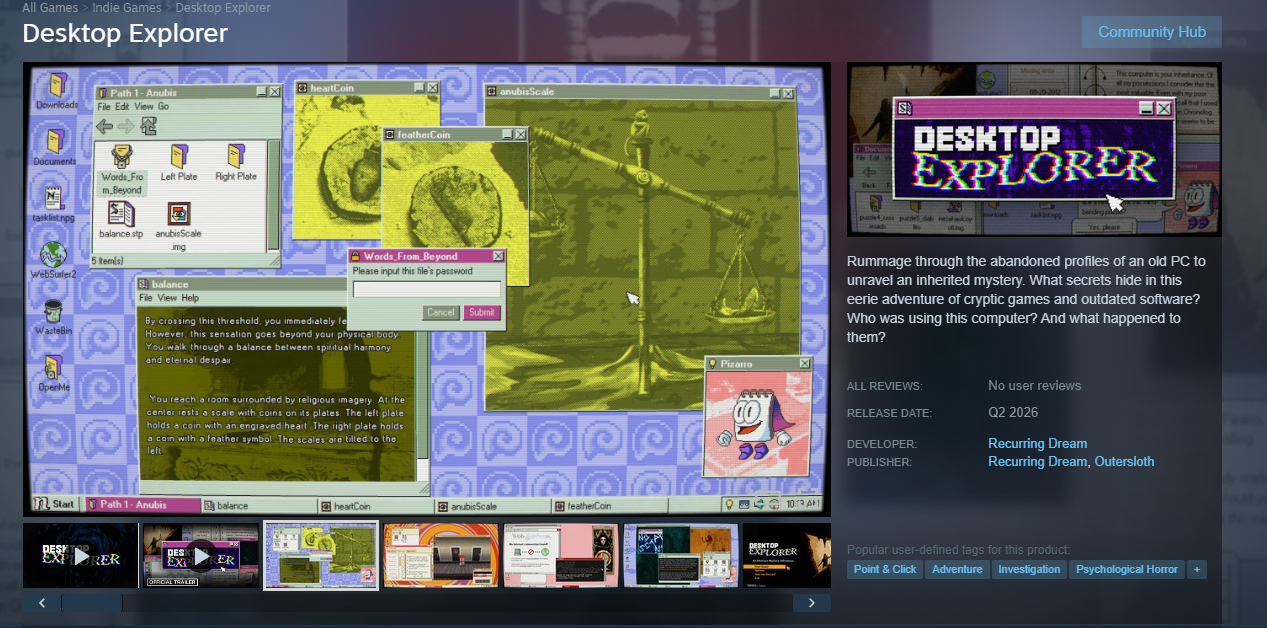Viewport: 1267px width, 628px height.
Task: Click the 'Q2 2026' release date text
Action: pos(1013,413)
